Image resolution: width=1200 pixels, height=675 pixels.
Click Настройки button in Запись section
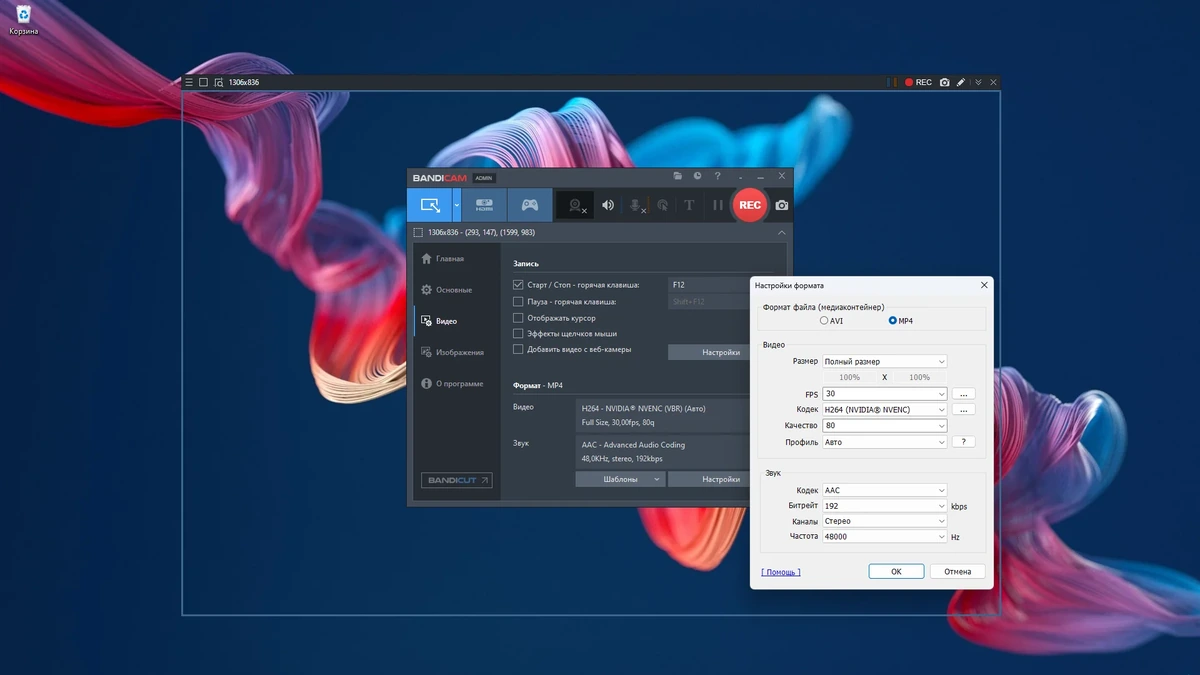click(x=709, y=352)
